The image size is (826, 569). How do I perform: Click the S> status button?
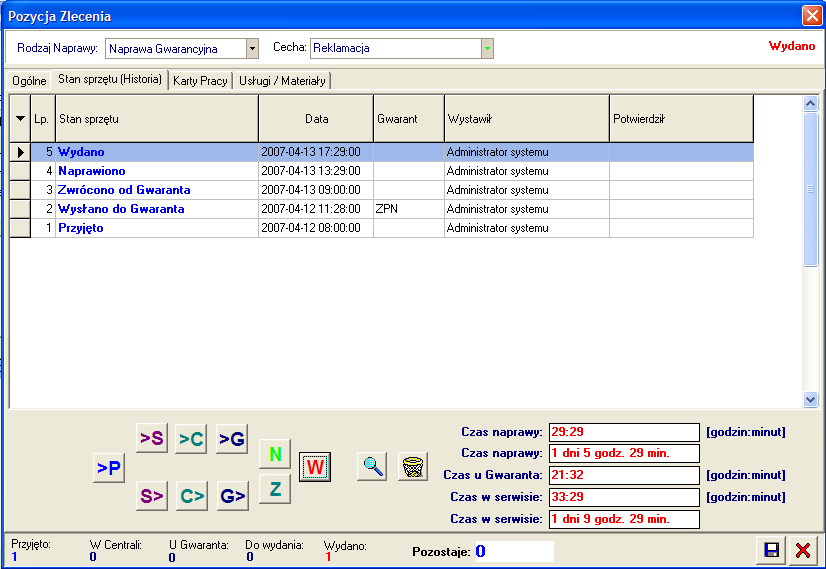click(x=152, y=496)
